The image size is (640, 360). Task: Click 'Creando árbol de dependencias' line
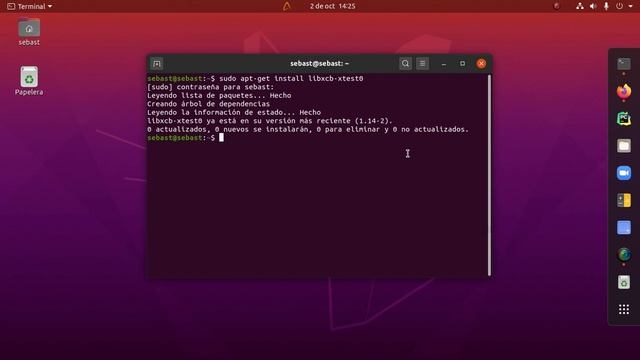point(209,104)
